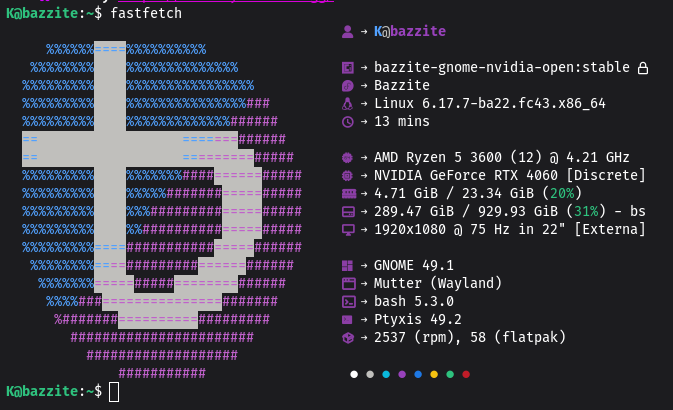
Task: Click the white color dot
Action: coord(354,374)
